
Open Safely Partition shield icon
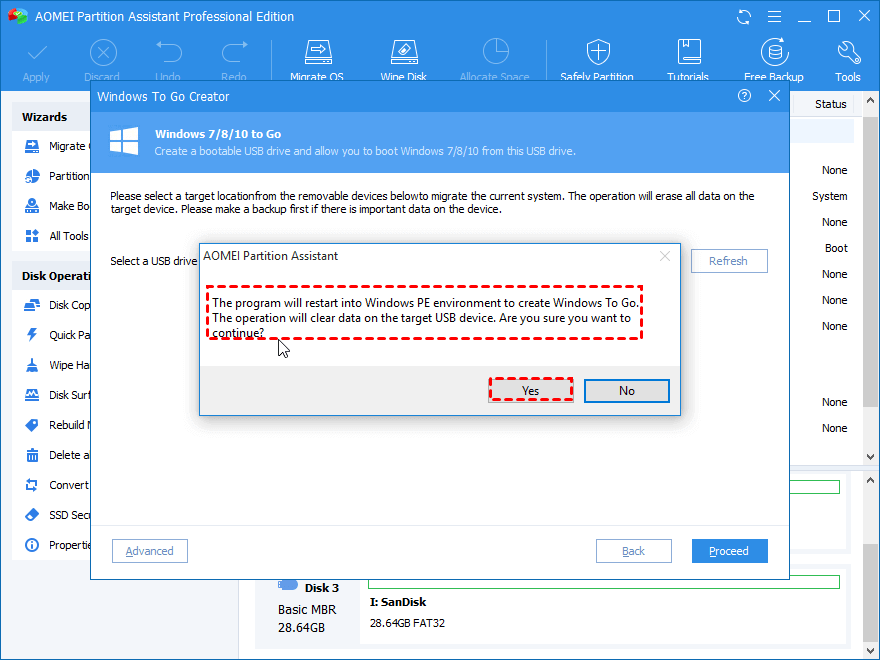point(598,52)
